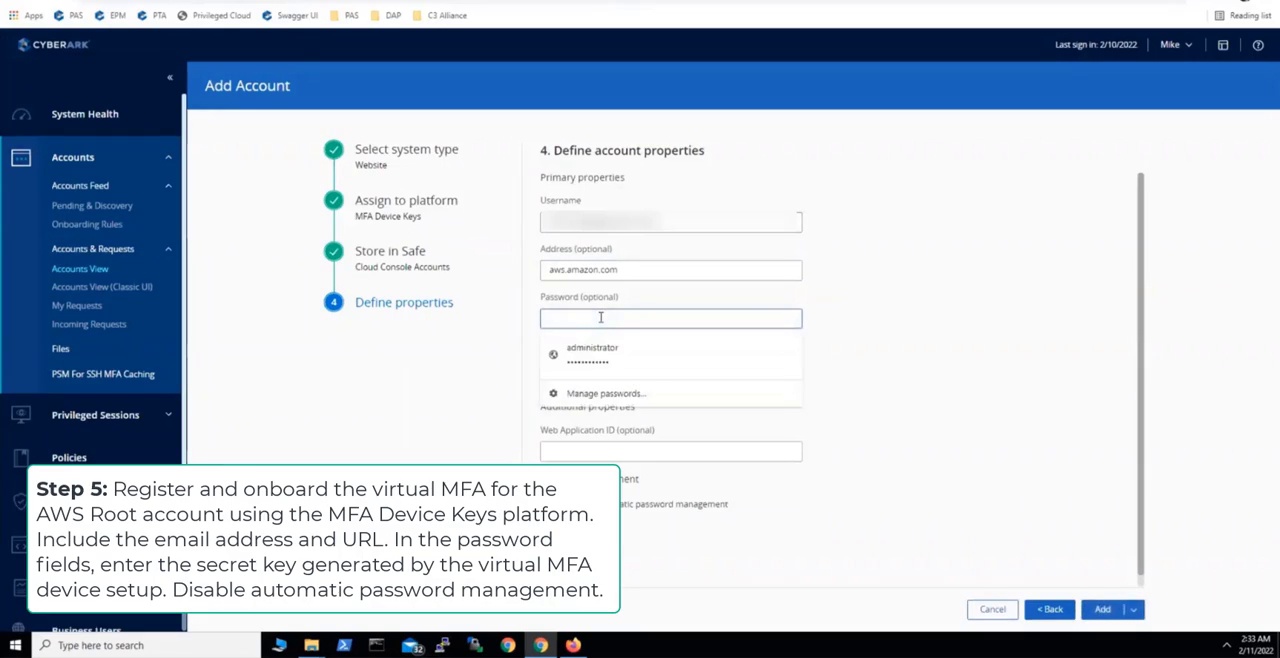1280x658 pixels.
Task: Open the help question mark icon
Action: tap(1258, 44)
